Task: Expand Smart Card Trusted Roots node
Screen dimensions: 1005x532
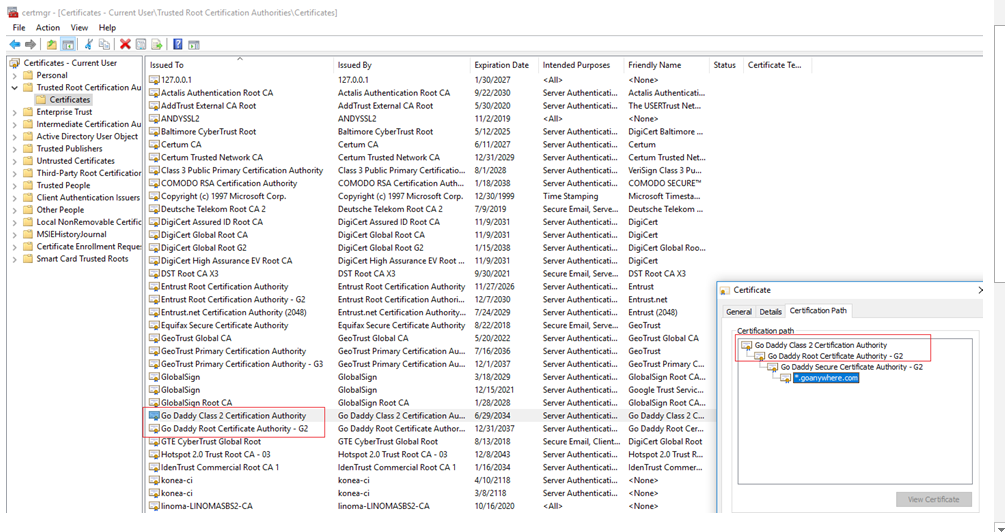Action: point(15,259)
